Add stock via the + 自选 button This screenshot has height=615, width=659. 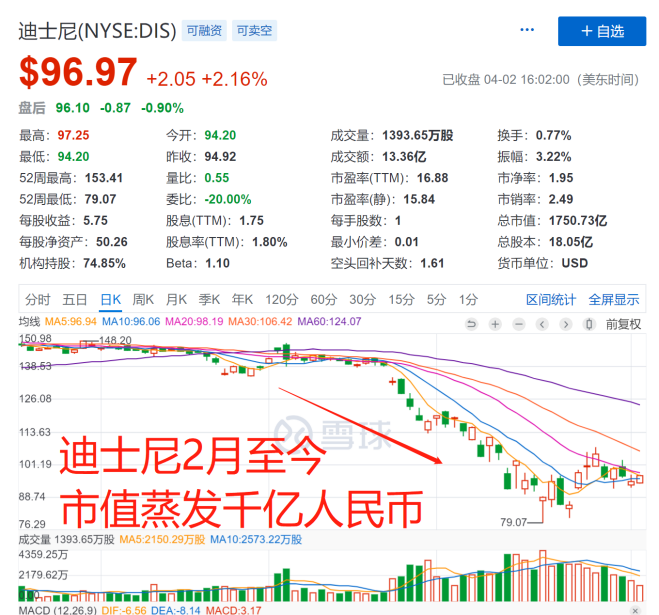[602, 31]
